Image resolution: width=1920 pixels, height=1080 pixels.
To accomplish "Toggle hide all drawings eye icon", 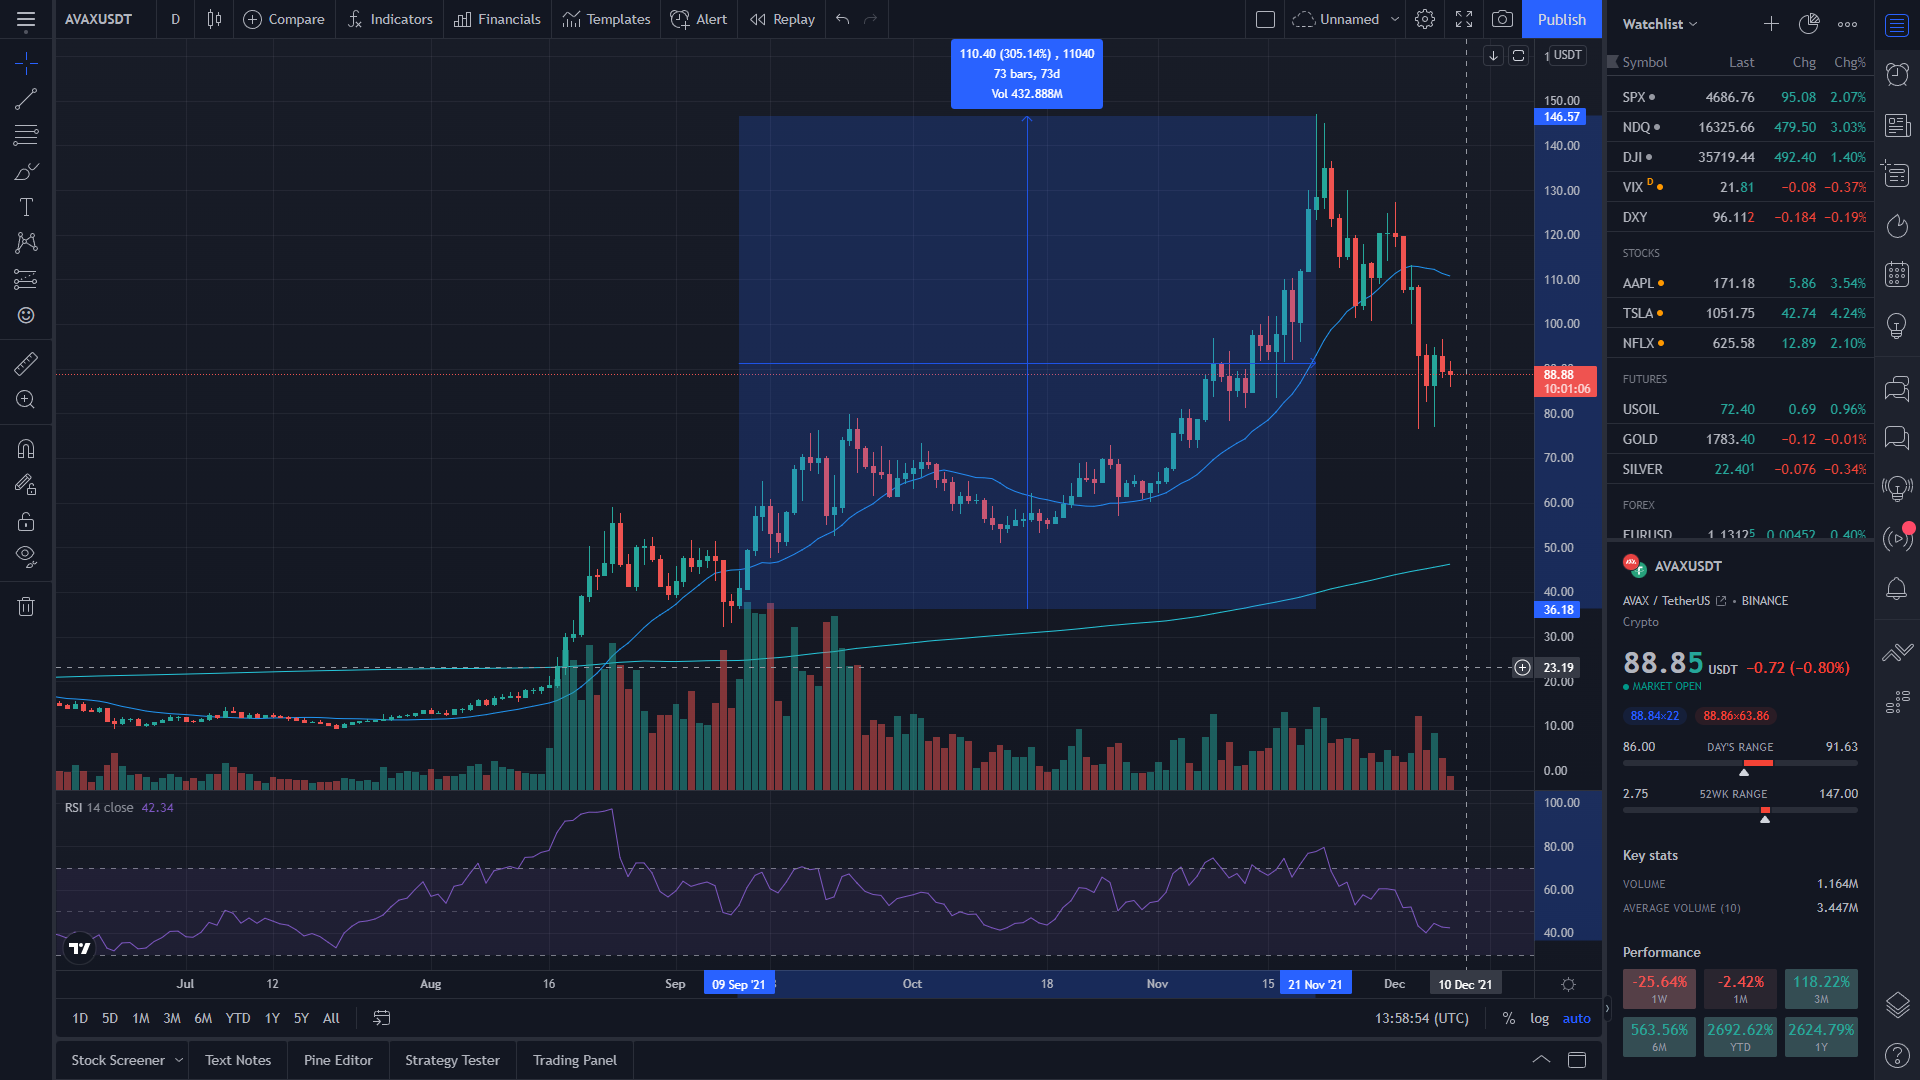I will click(26, 556).
